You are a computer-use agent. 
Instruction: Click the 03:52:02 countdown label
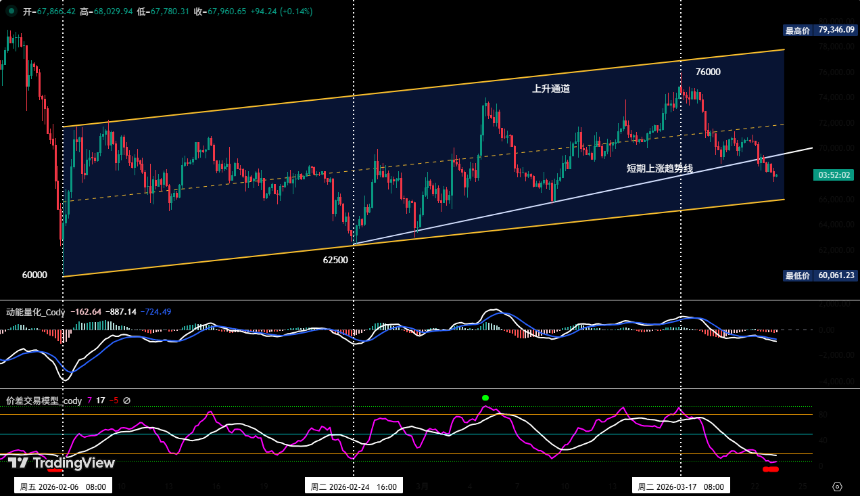coord(834,175)
